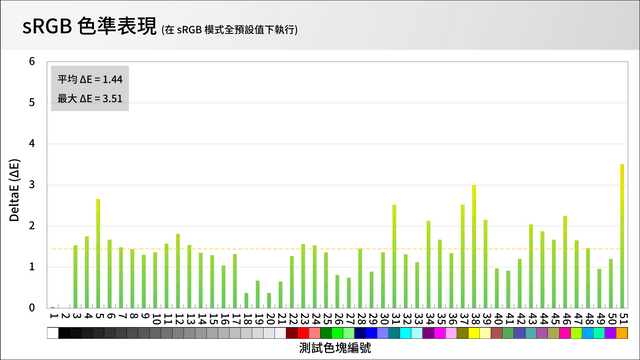
Task: Click the bar for patch 38
Action: tap(474, 247)
